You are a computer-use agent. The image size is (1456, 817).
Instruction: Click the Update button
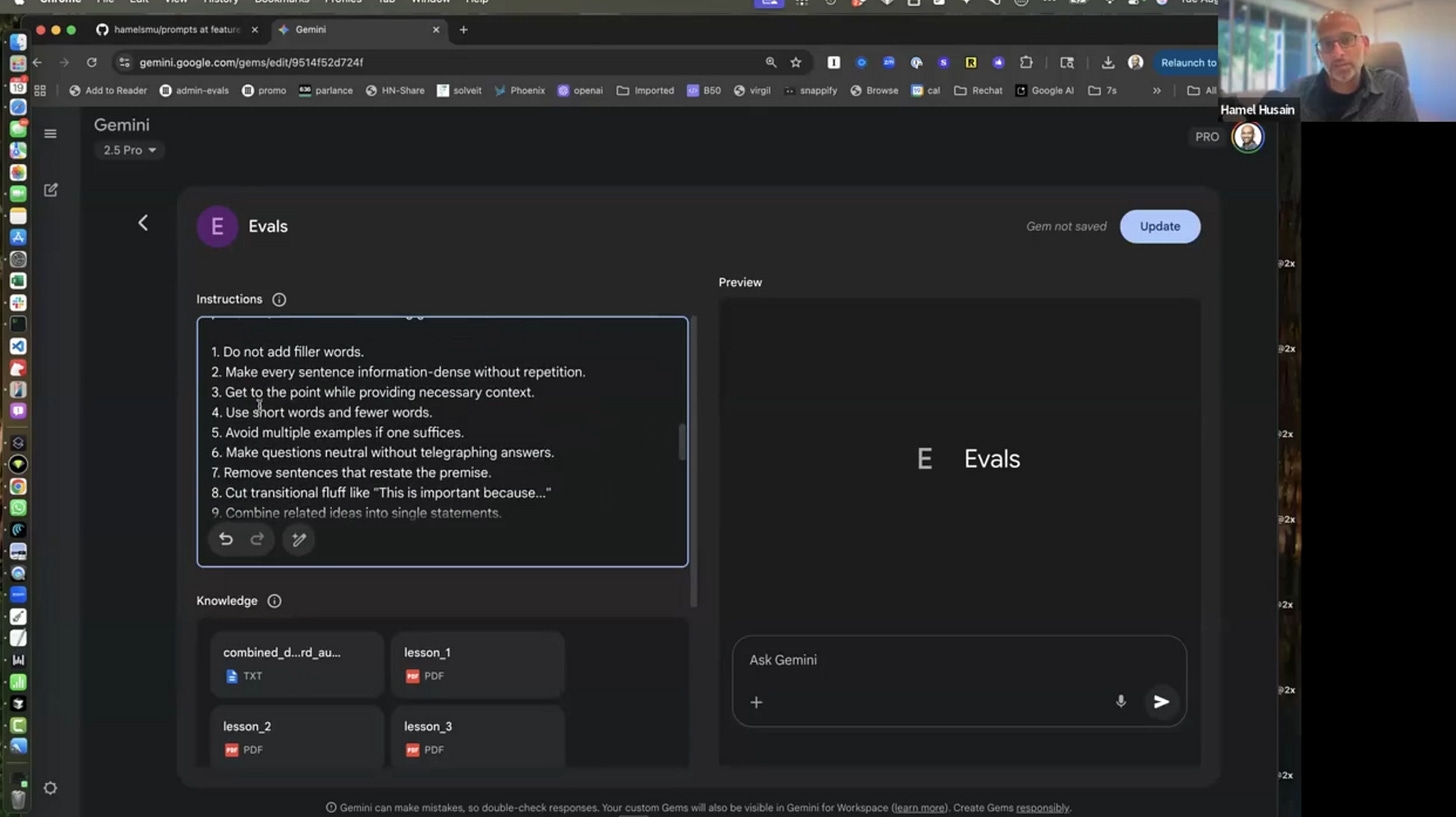(1159, 226)
